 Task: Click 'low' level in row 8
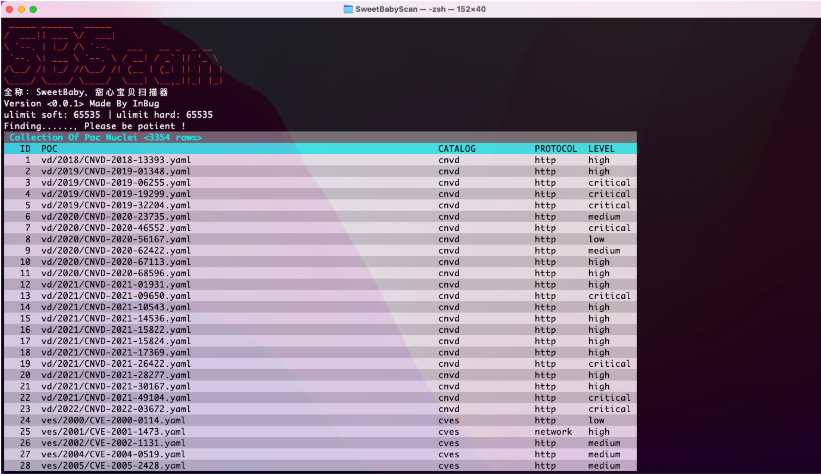596,239
